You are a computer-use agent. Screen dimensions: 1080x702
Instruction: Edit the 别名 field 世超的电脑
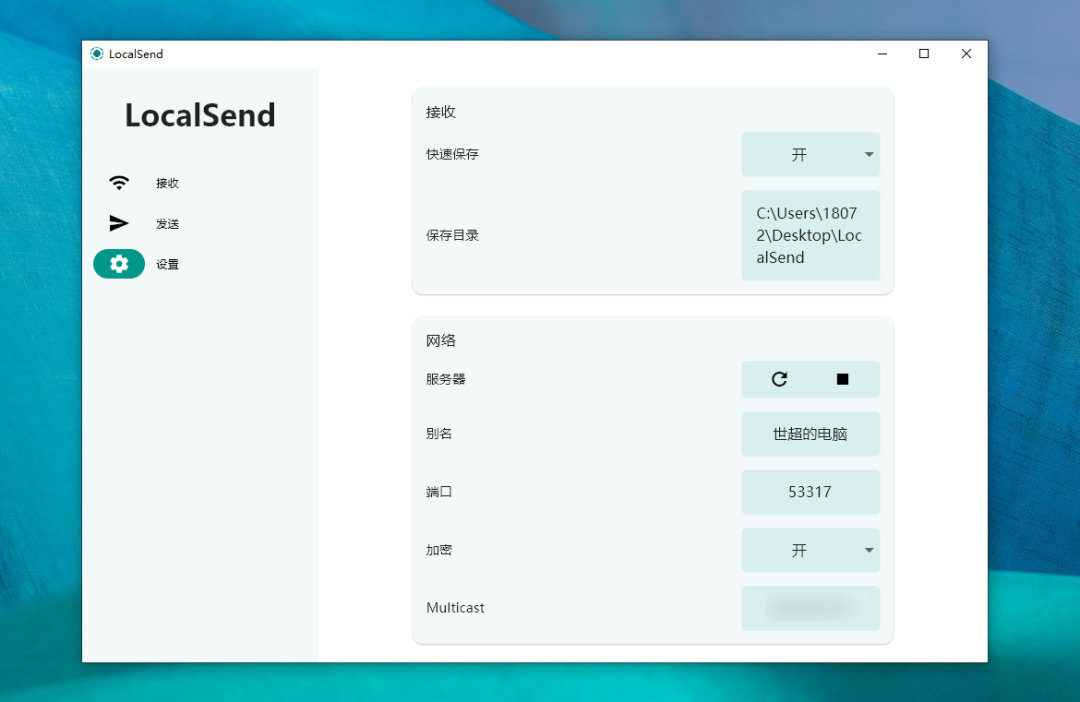(811, 434)
